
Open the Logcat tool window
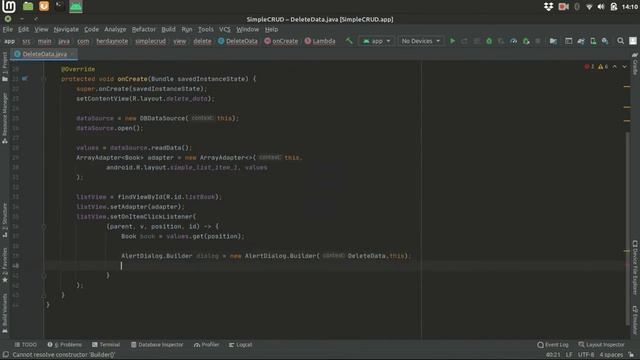[240, 345]
